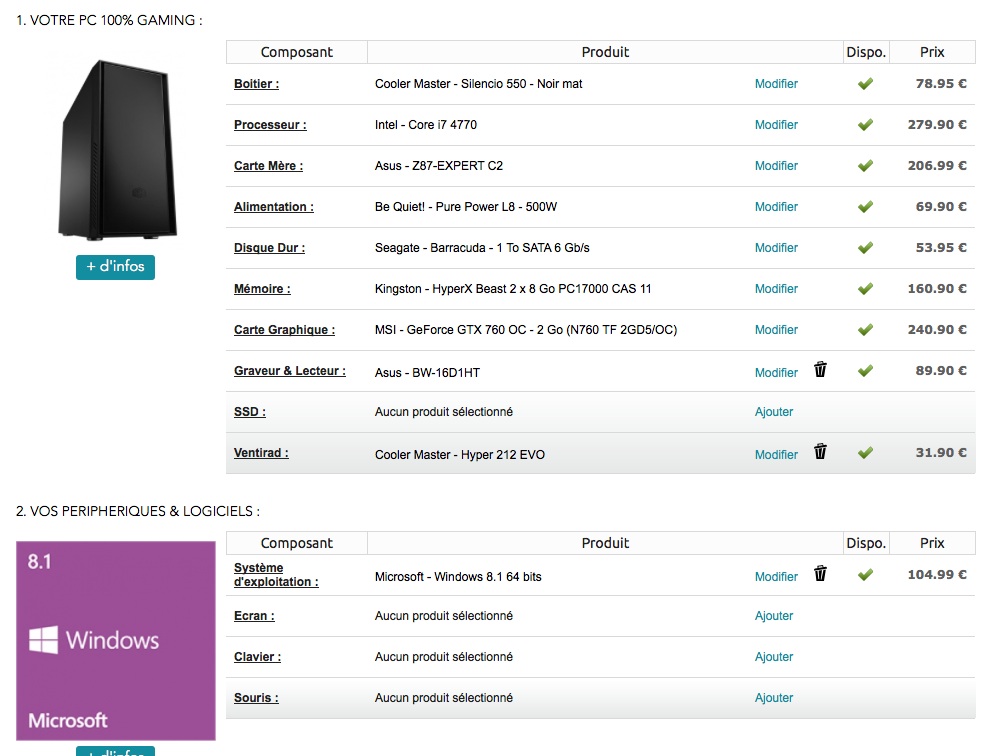The height and width of the screenshot is (756, 984).
Task: Click Modifier next to Alimentation product
Action: point(776,206)
